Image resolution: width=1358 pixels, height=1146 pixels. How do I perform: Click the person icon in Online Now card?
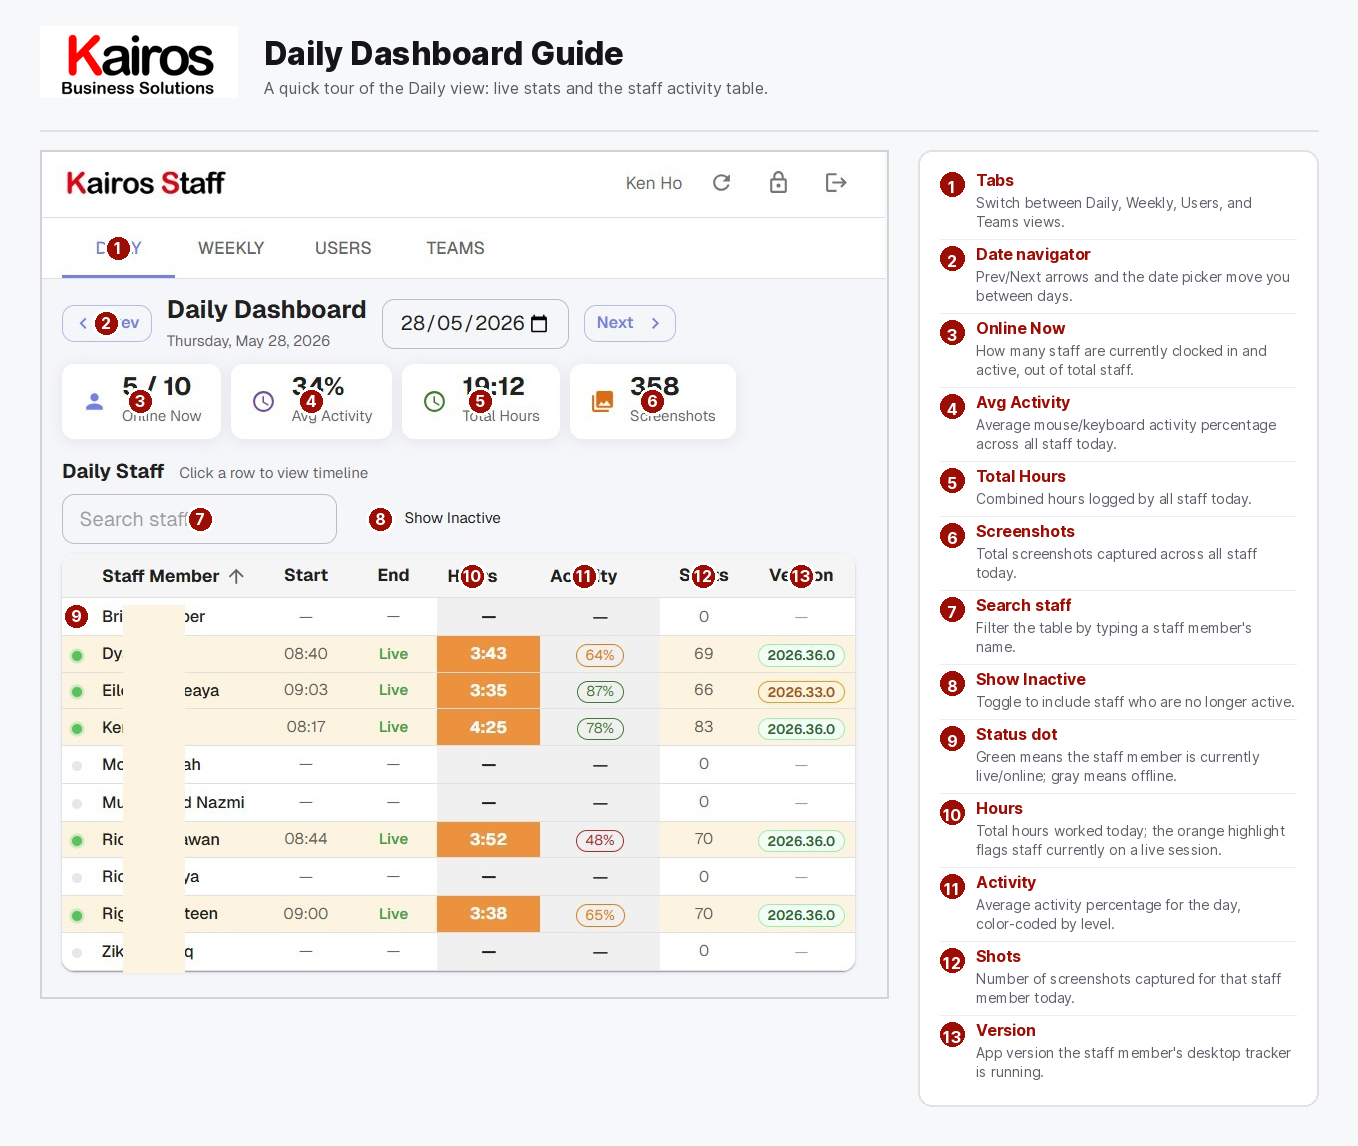tap(94, 401)
